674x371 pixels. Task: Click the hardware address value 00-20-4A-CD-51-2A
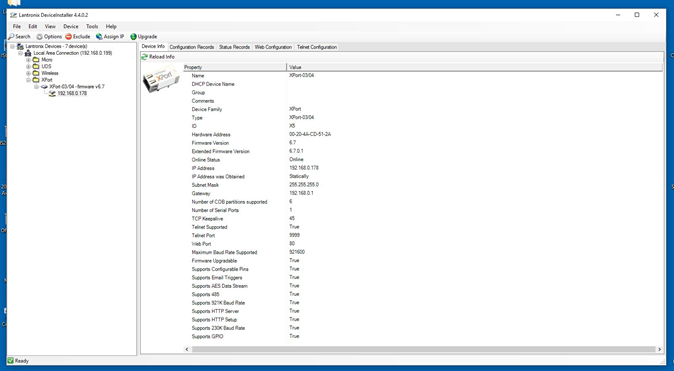310,135
